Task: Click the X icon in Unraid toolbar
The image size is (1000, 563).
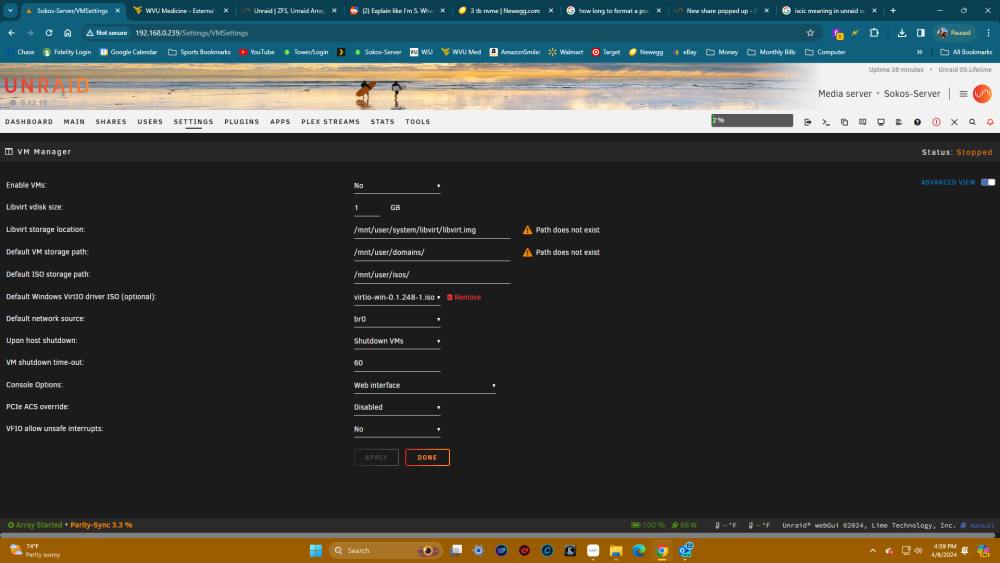Action: 954,122
